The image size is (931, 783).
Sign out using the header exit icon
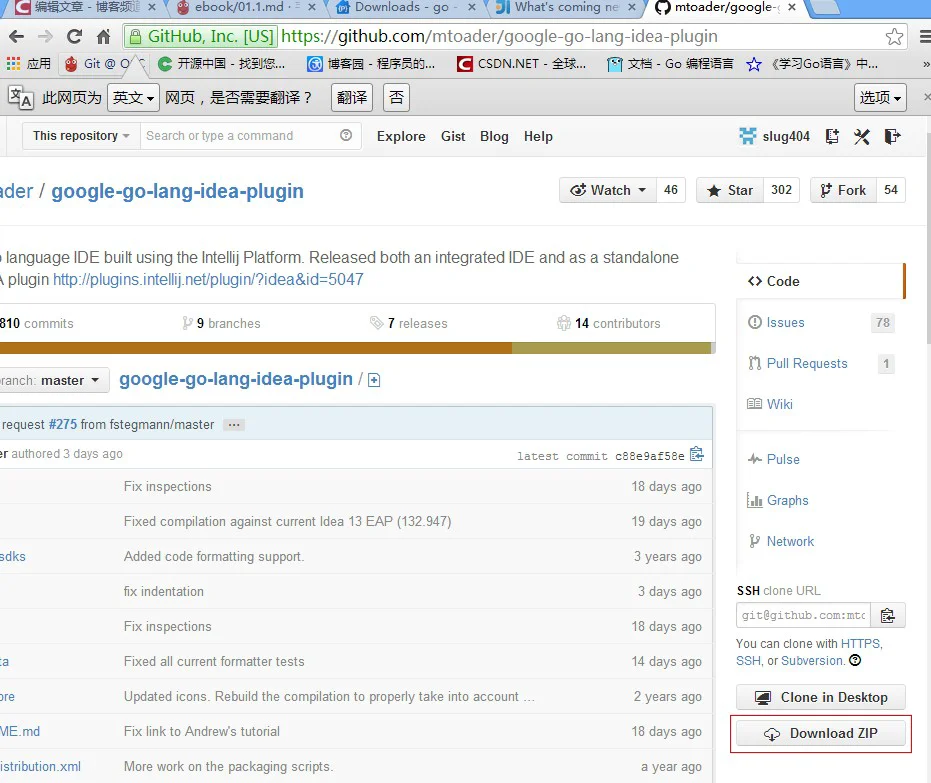892,137
